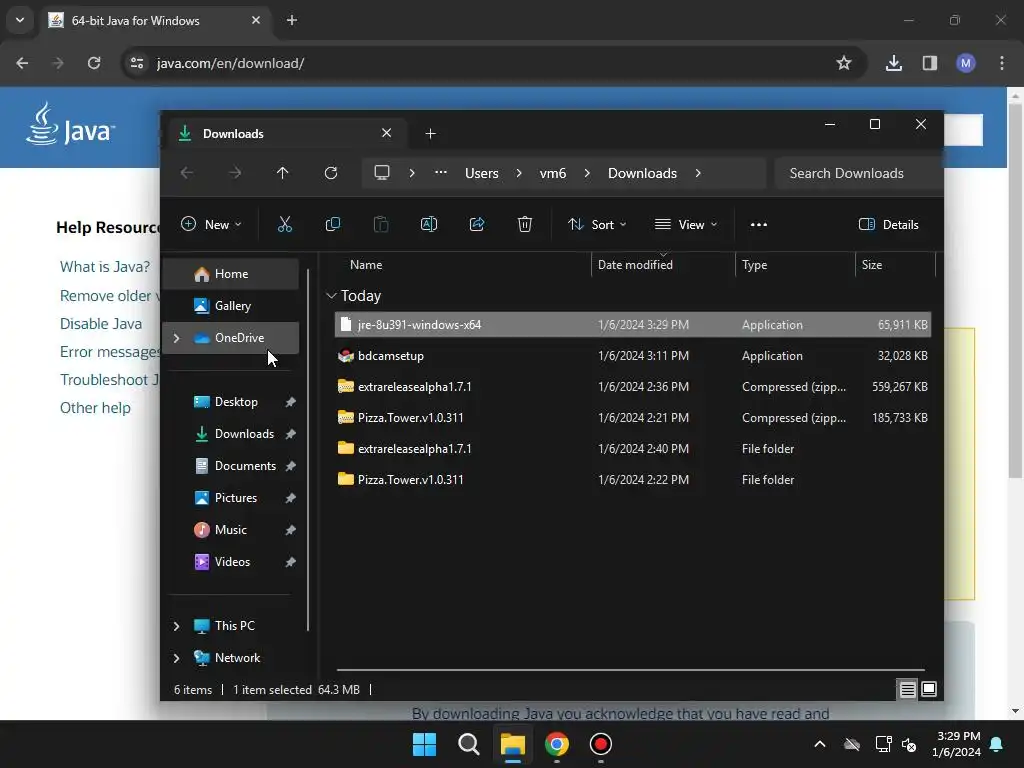This screenshot has height=768, width=1024.
Task: Select the bdcamsetup application file
Action: 632,356
